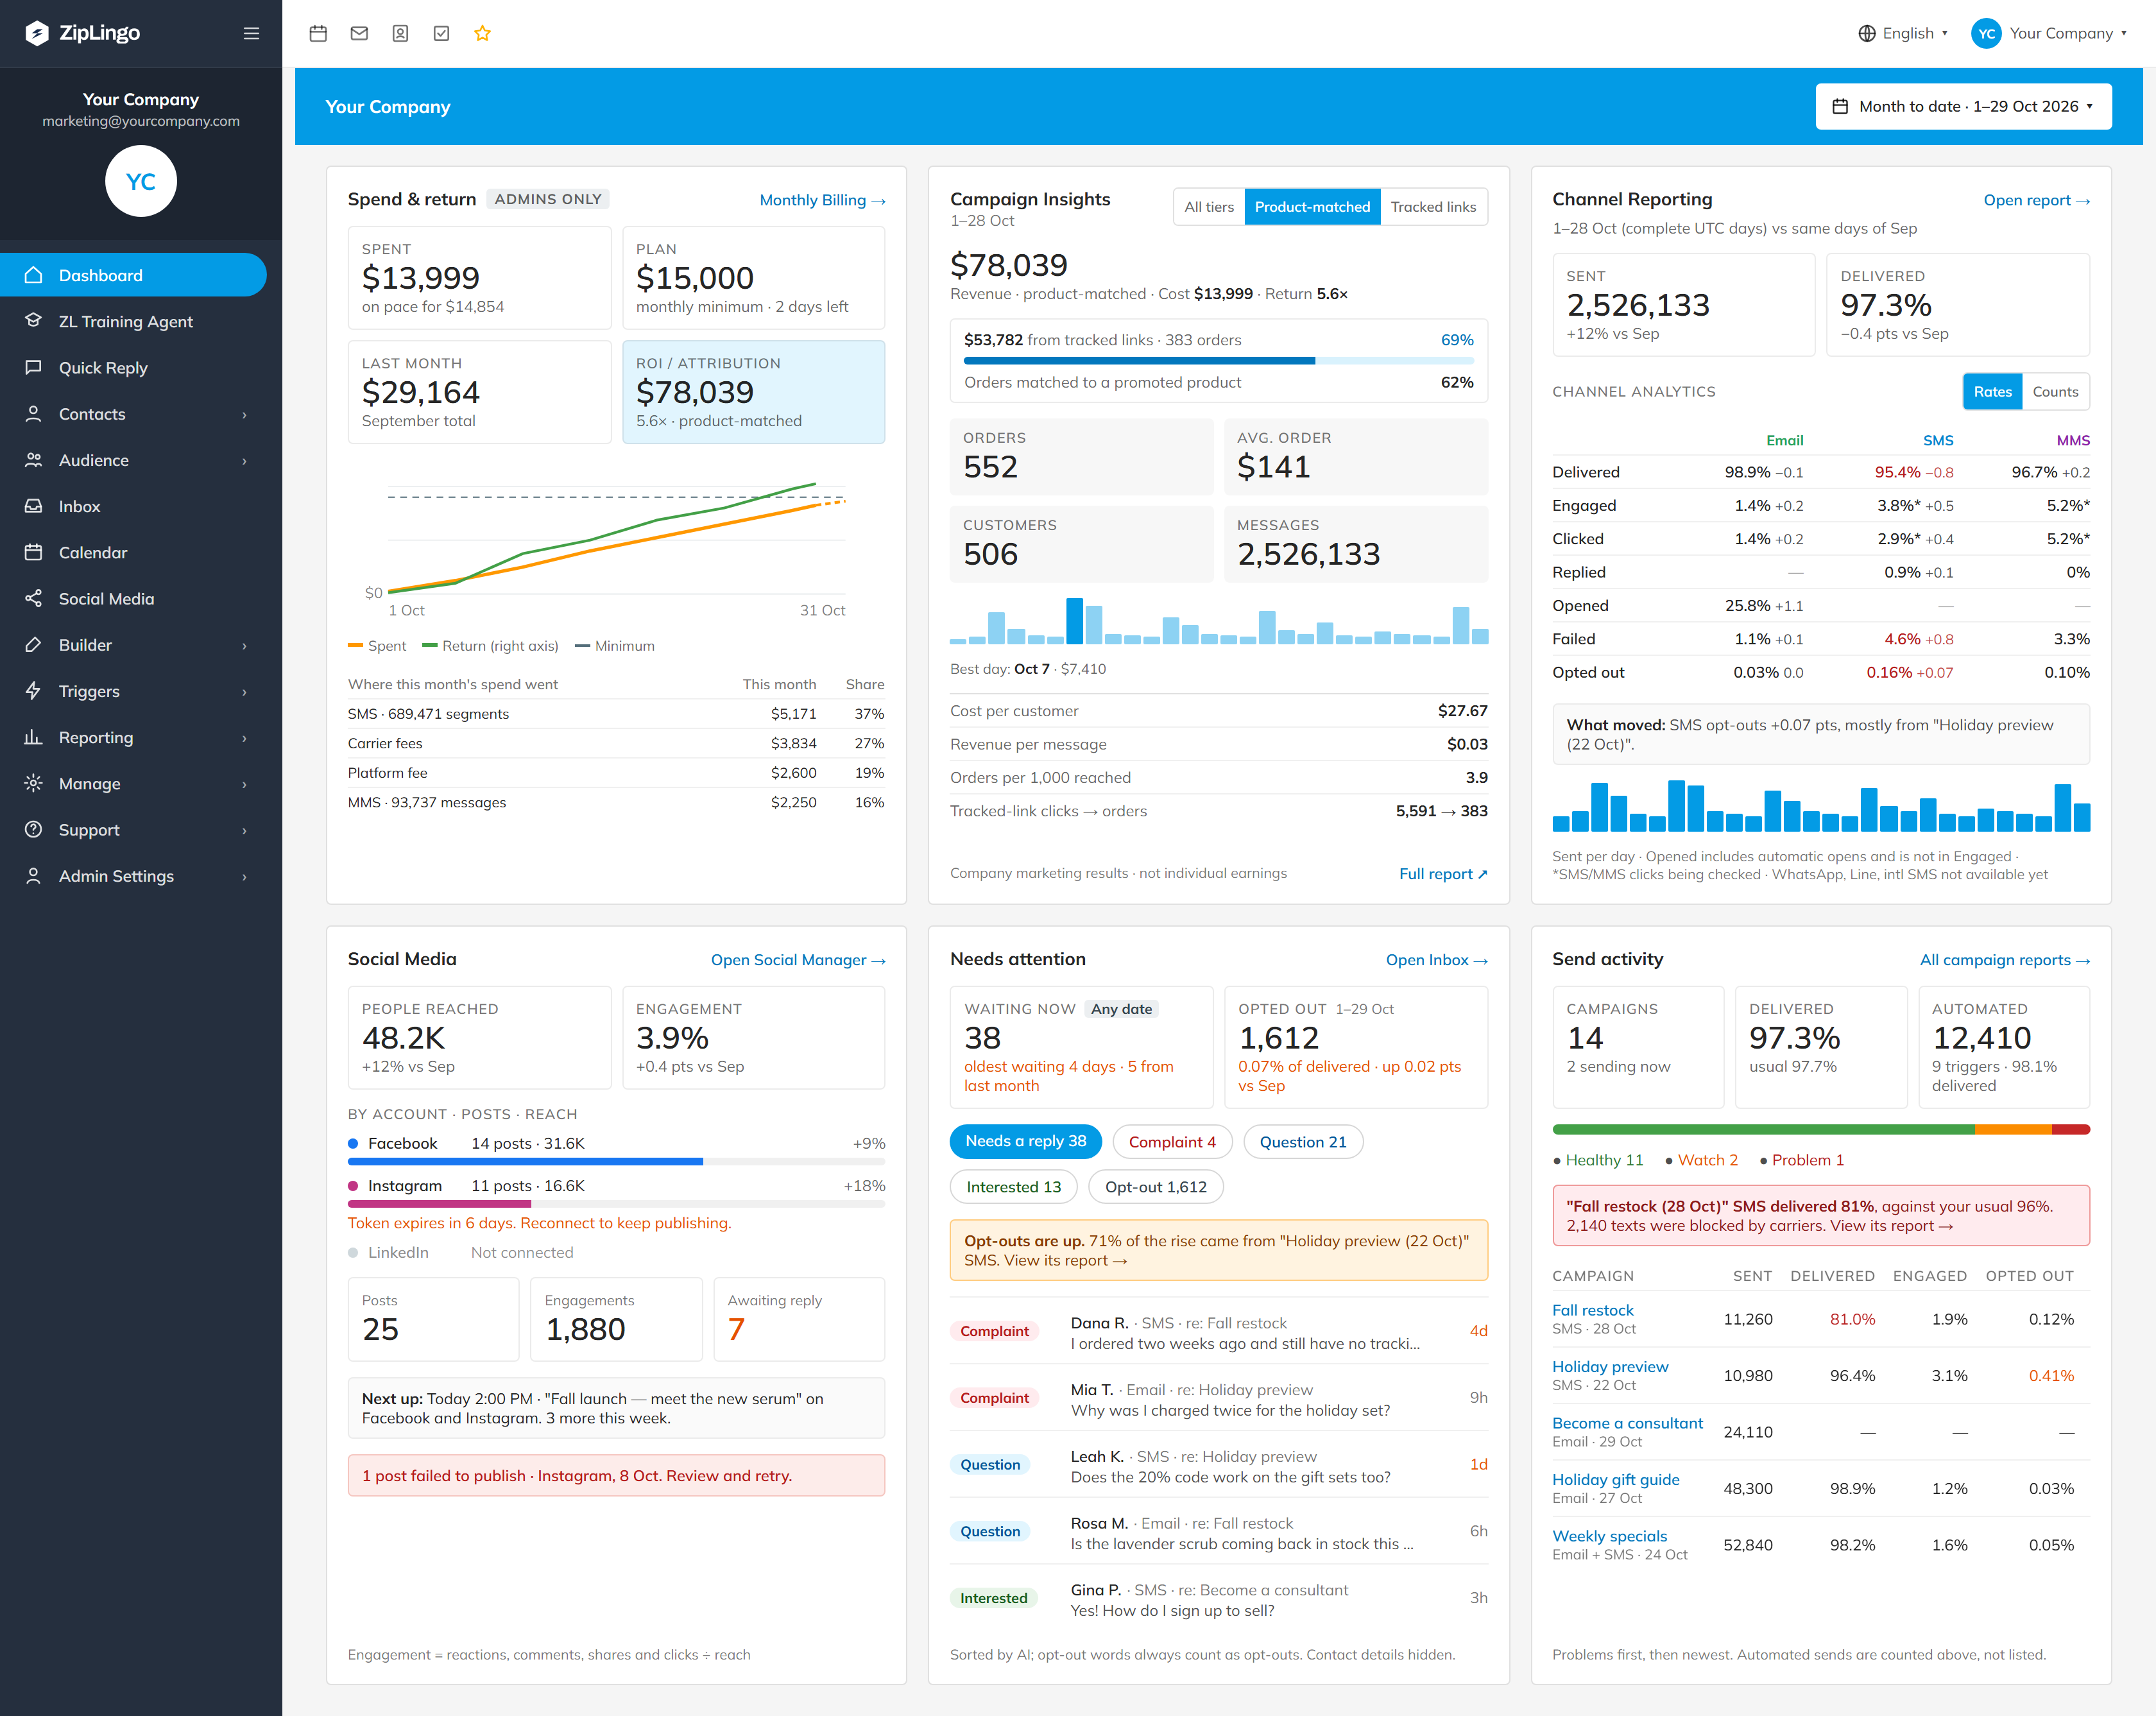Screen dimensions: 2156x1716
Task: Click the gold star favorites icon
Action: (482, 33)
